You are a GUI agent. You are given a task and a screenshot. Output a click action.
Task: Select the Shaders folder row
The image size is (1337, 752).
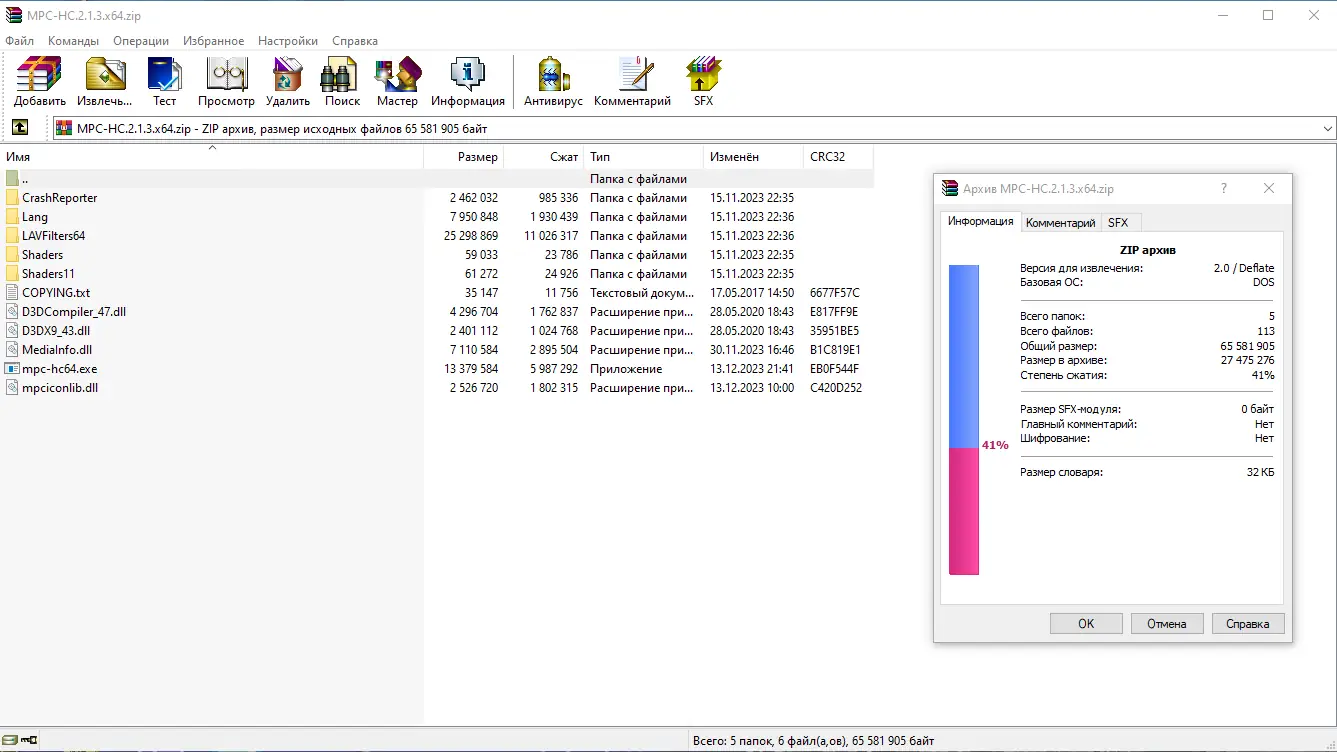[x=437, y=255]
